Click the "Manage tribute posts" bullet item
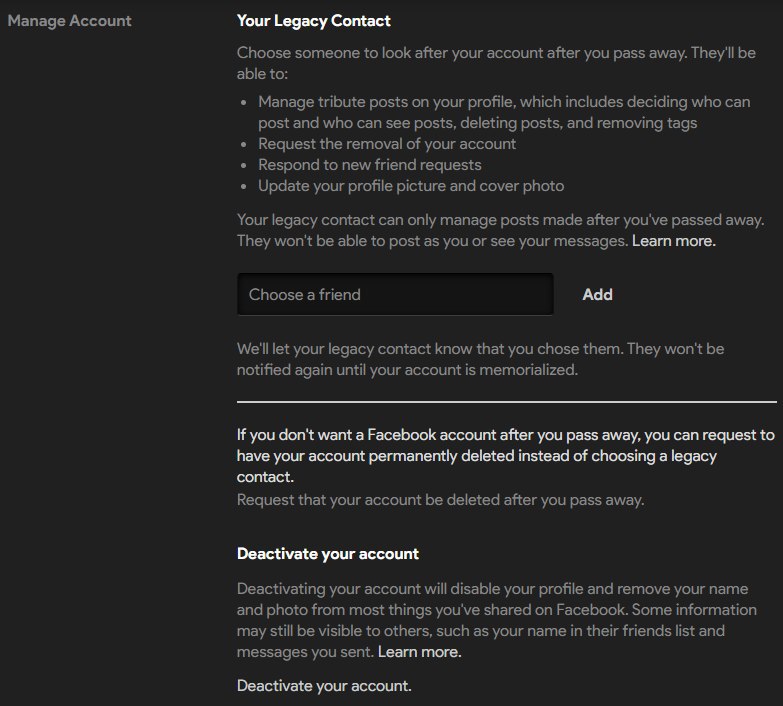 click(x=504, y=112)
